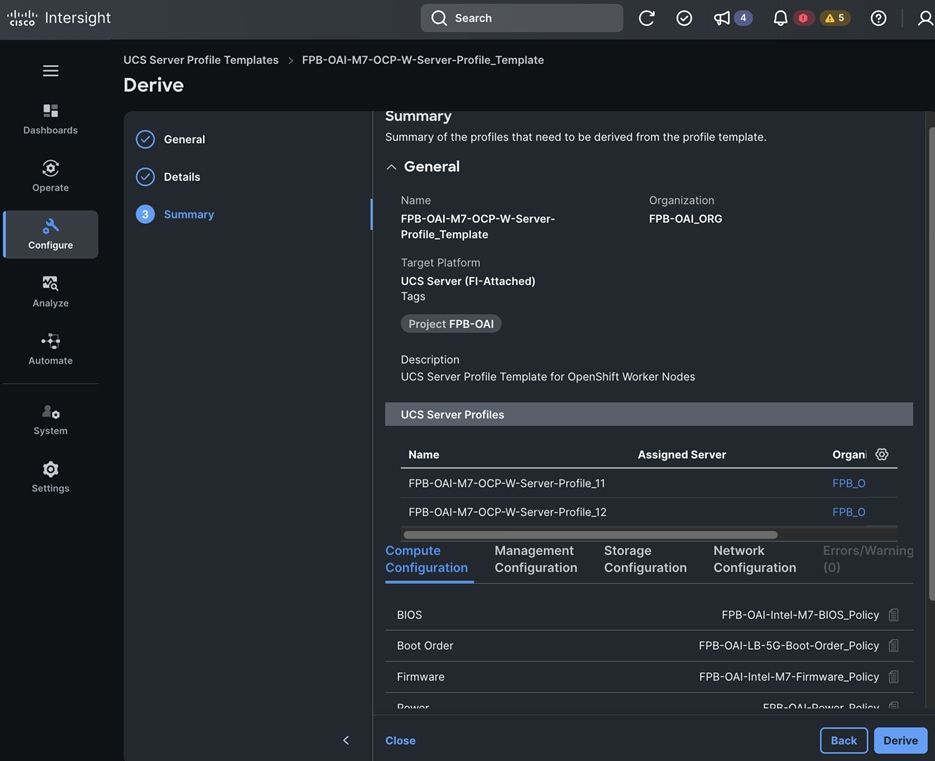Select the Summary wizard step
935x761 pixels.
click(x=175, y=215)
